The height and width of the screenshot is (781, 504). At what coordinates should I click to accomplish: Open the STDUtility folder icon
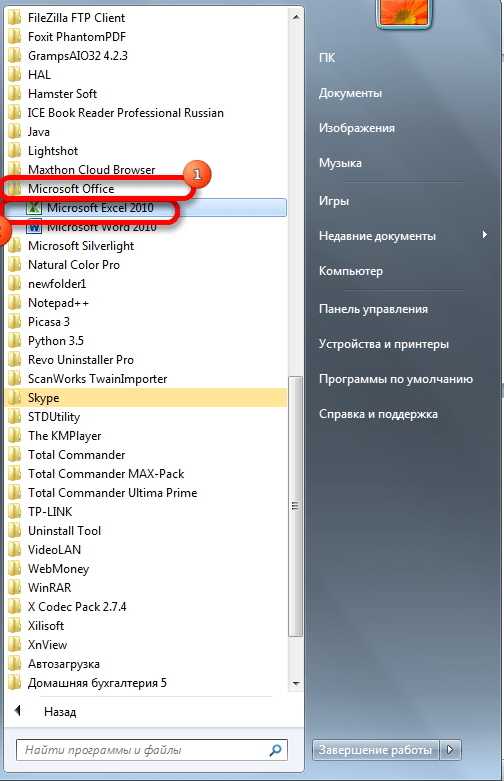point(15,417)
